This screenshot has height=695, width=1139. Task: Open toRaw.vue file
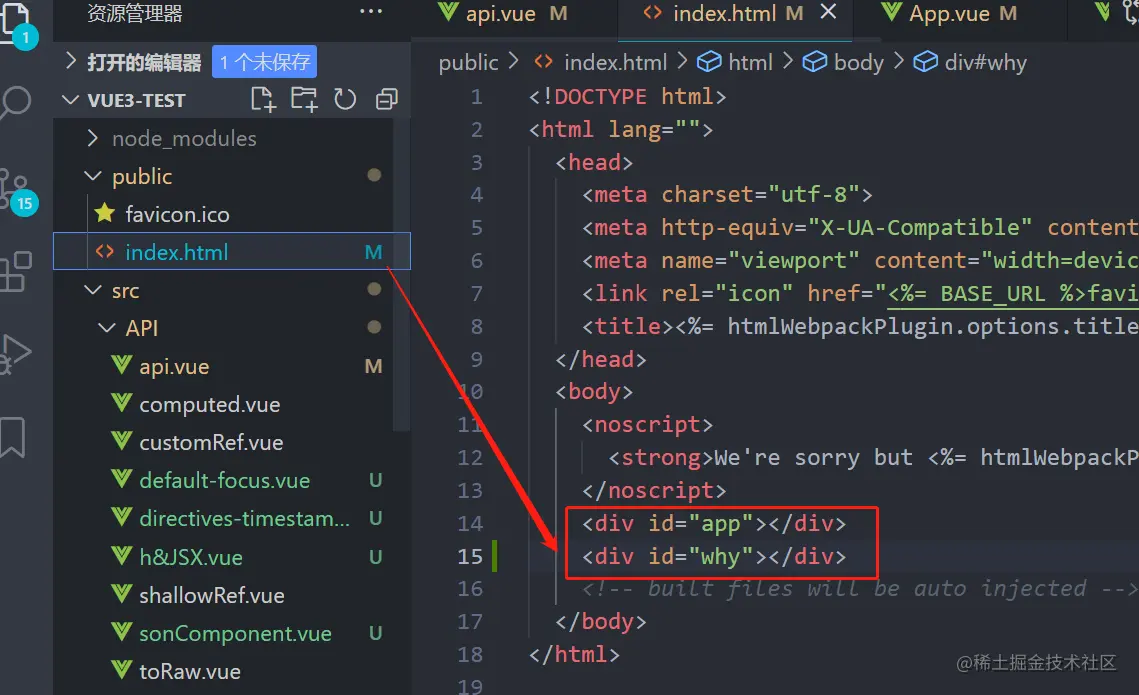coord(190,672)
